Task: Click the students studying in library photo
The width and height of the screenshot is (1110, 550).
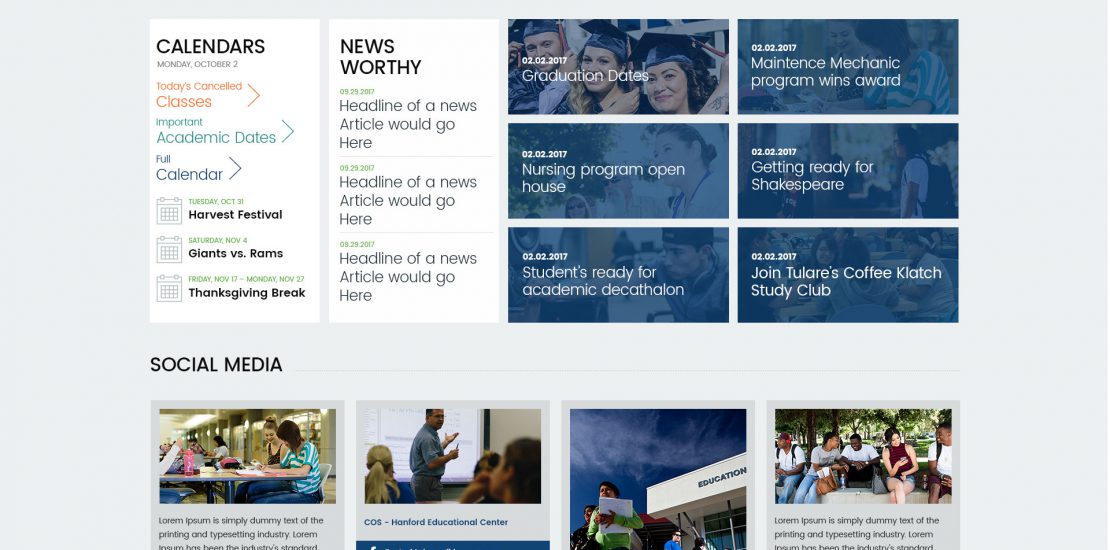Action: pyautogui.click(x=247, y=456)
